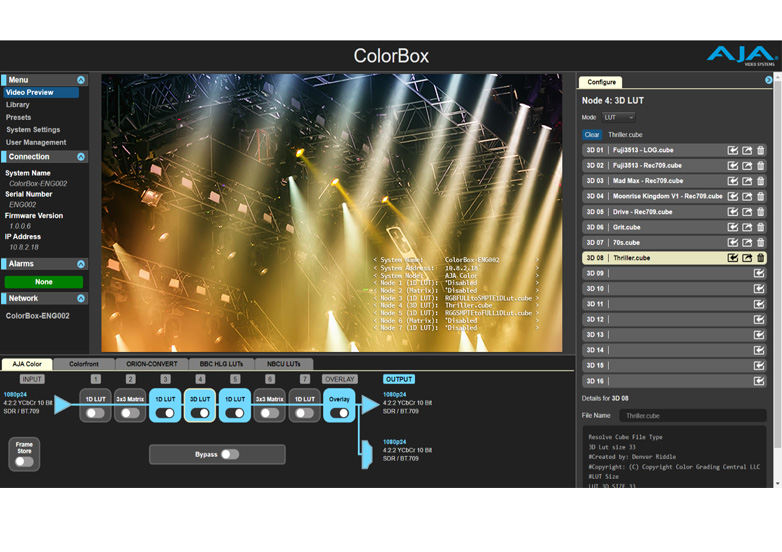Screen dimensions: 782x552
Task: Select the AJA Color tab
Action: (27, 364)
